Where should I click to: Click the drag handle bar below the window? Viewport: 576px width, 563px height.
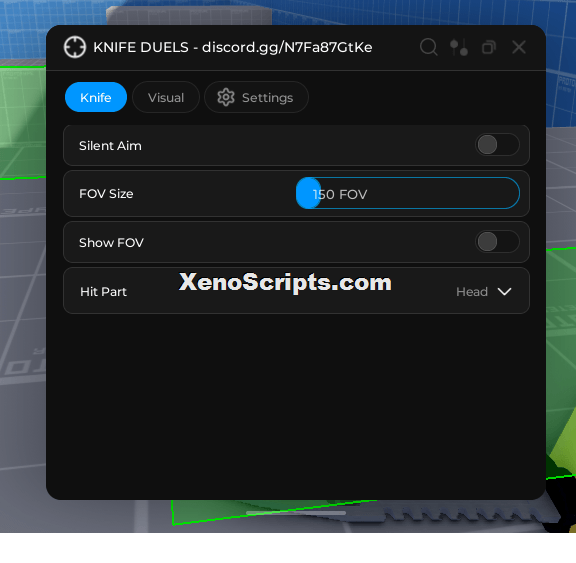click(296, 513)
